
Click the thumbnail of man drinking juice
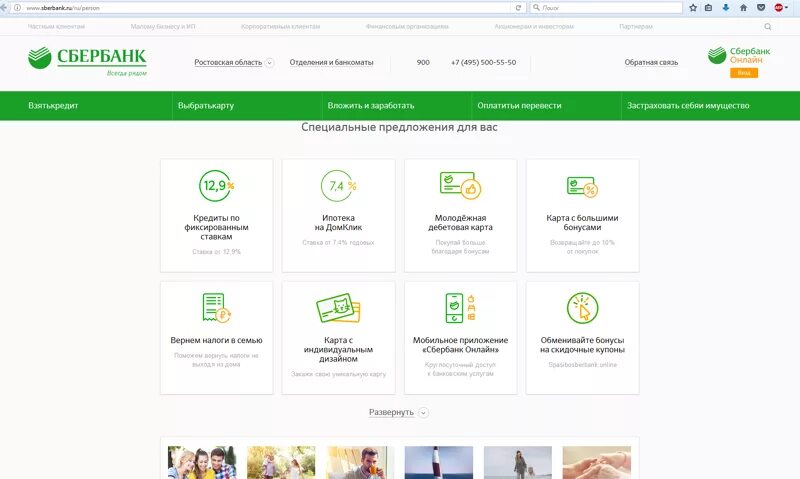(x=360, y=462)
